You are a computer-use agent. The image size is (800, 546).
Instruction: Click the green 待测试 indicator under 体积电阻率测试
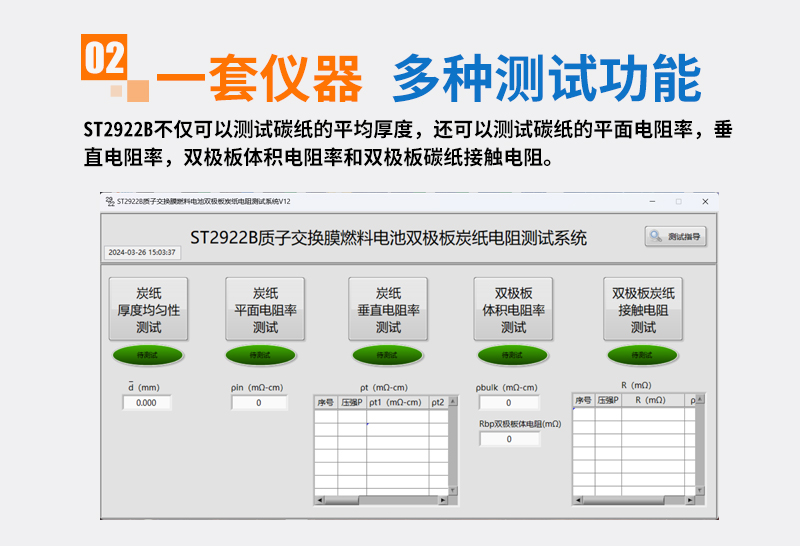(x=513, y=355)
